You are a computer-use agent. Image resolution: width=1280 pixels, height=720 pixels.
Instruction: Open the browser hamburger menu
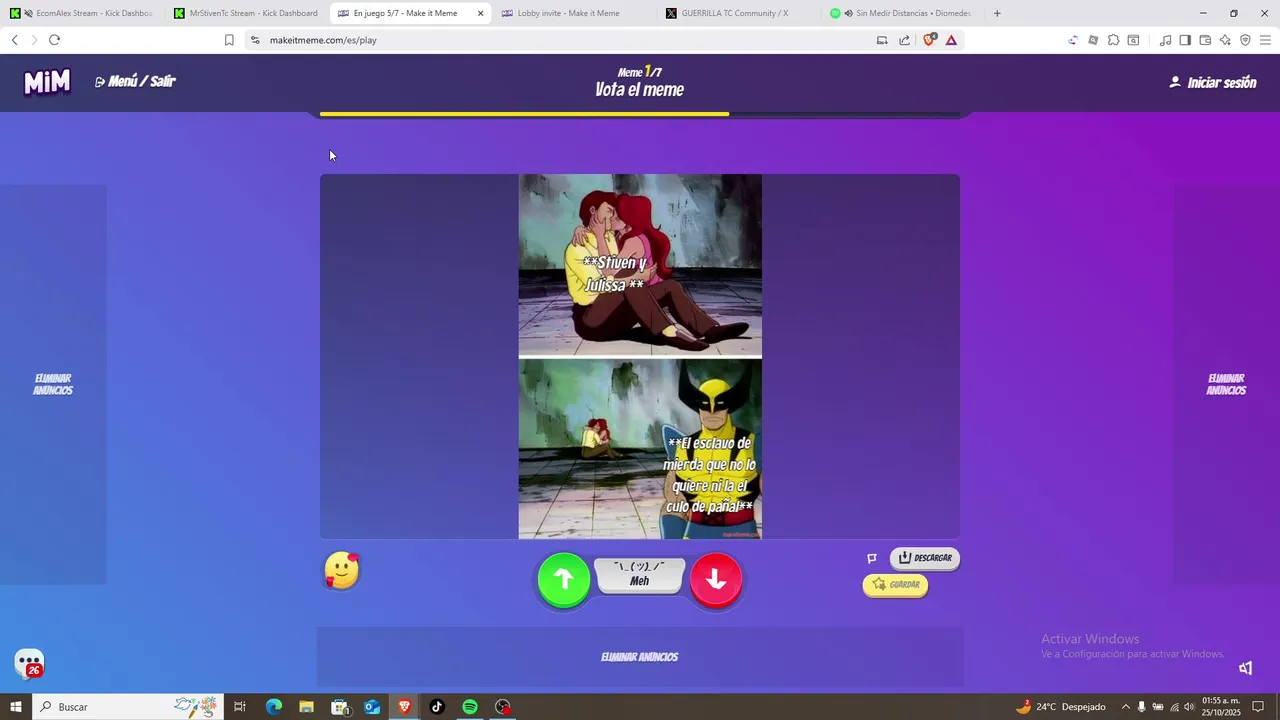(x=1266, y=40)
